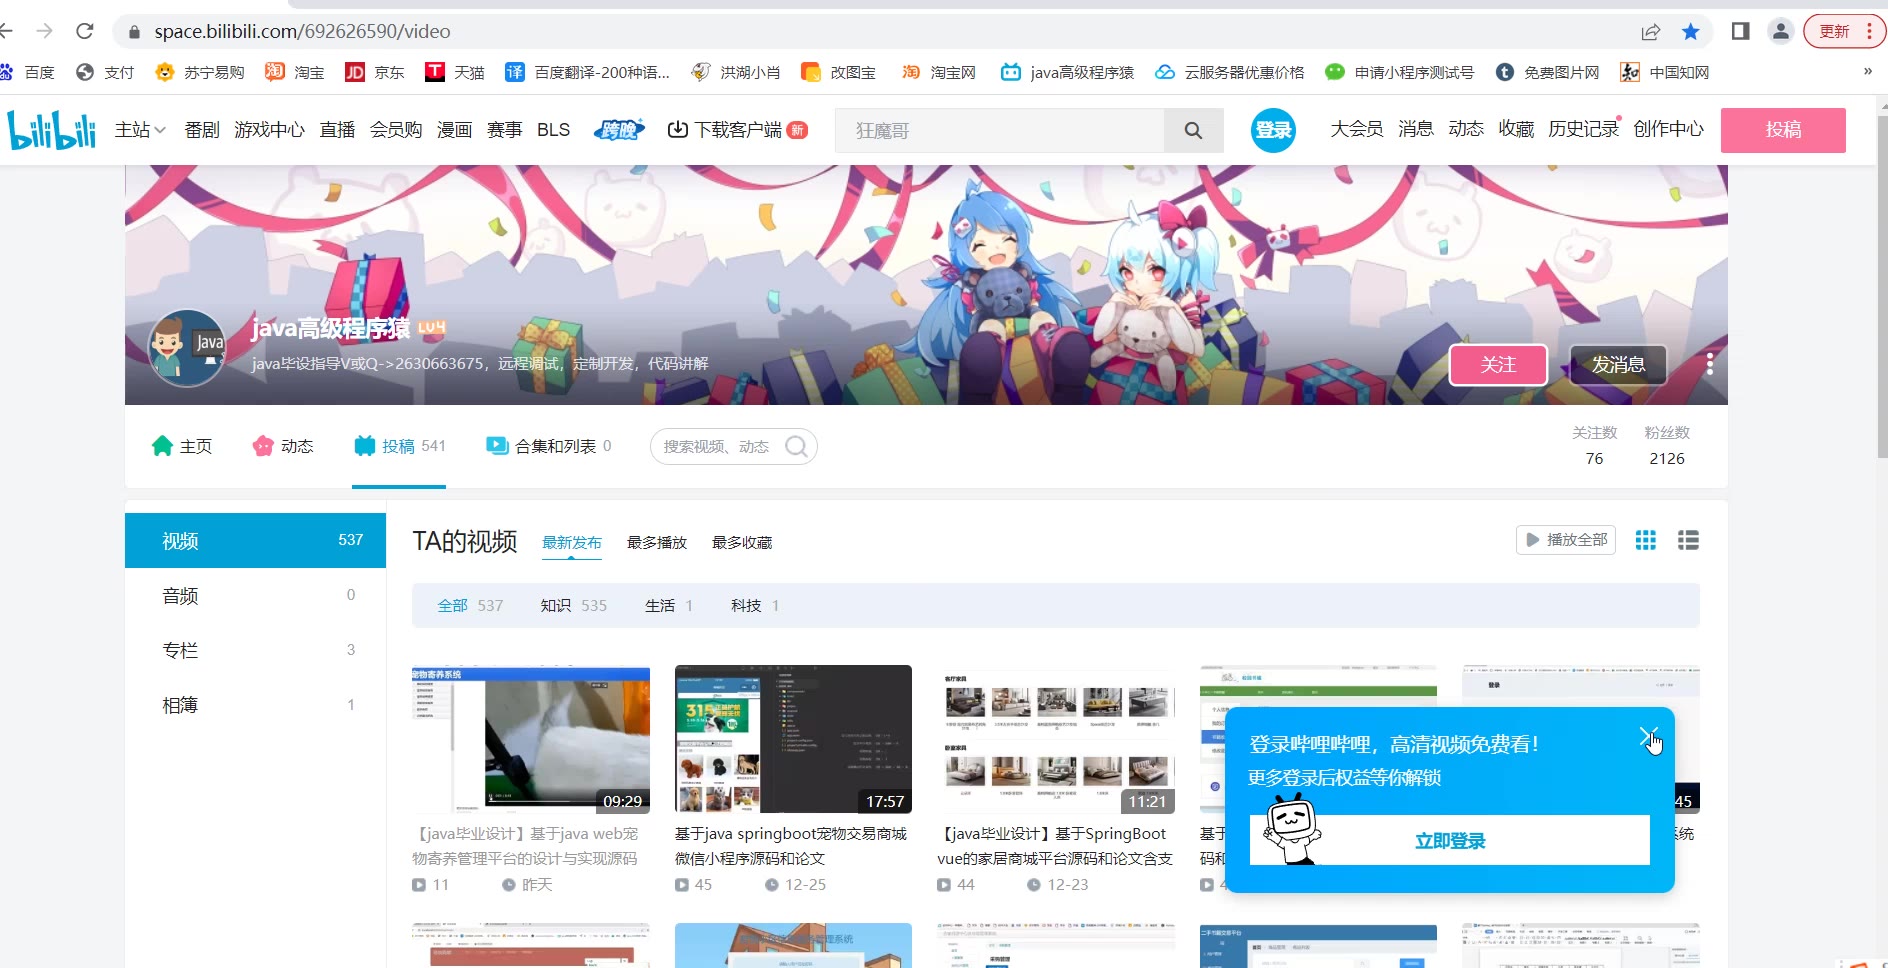Select 相簿 in sidebar

[255, 705]
